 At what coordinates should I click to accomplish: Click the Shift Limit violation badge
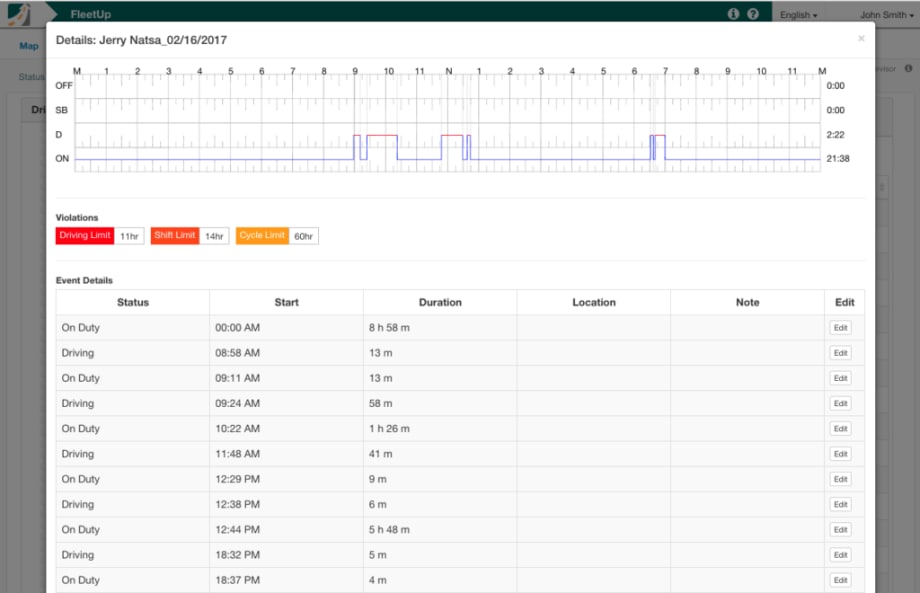[174, 236]
